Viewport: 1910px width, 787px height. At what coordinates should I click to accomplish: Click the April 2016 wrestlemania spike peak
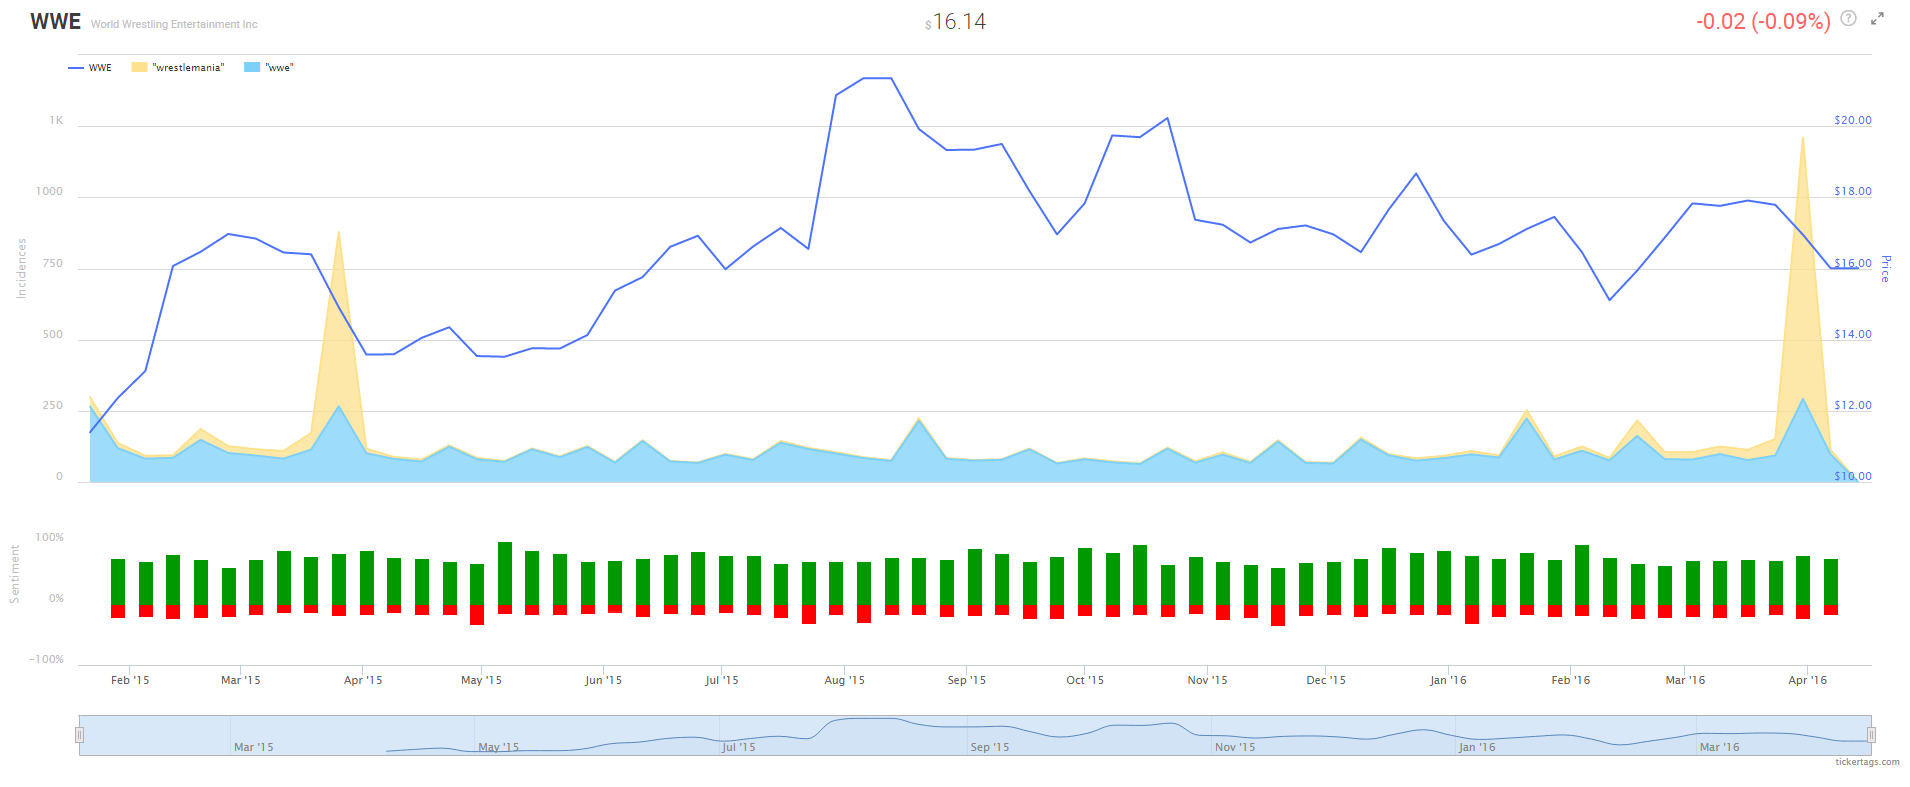click(1802, 139)
